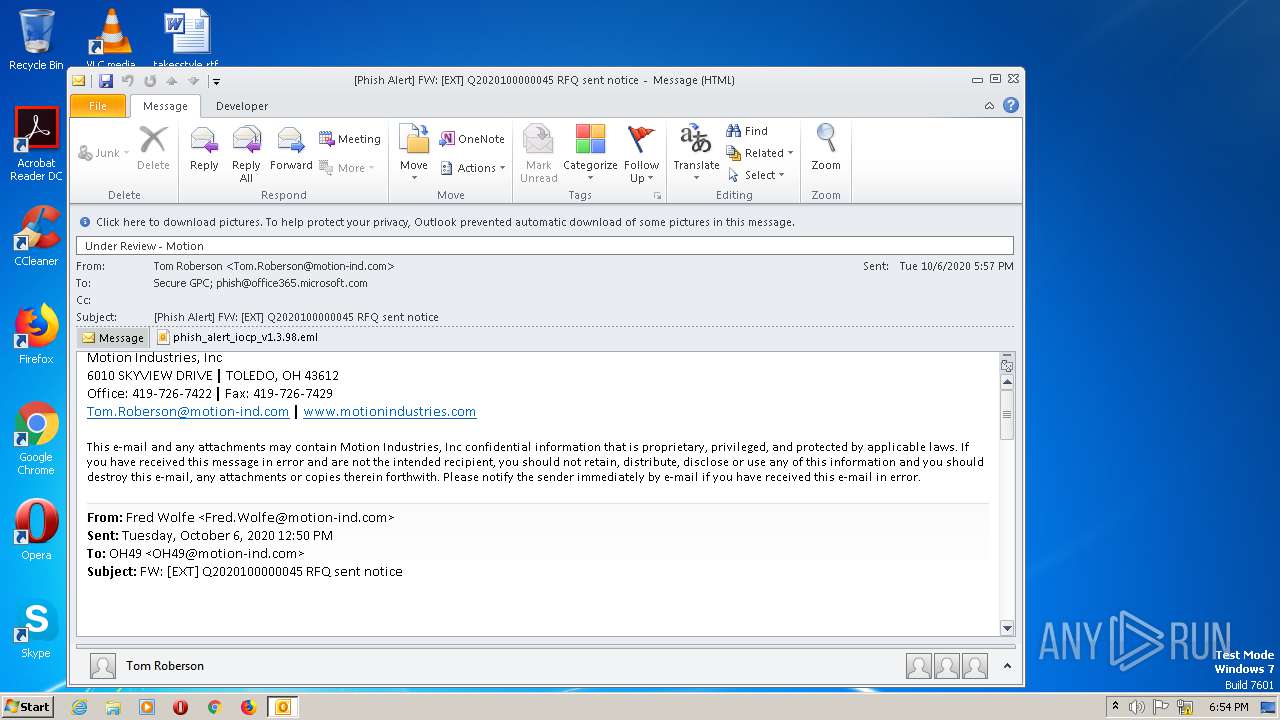Click the taskbar clock showing 6:54 PM
The width and height of the screenshot is (1280, 720).
[1228, 707]
